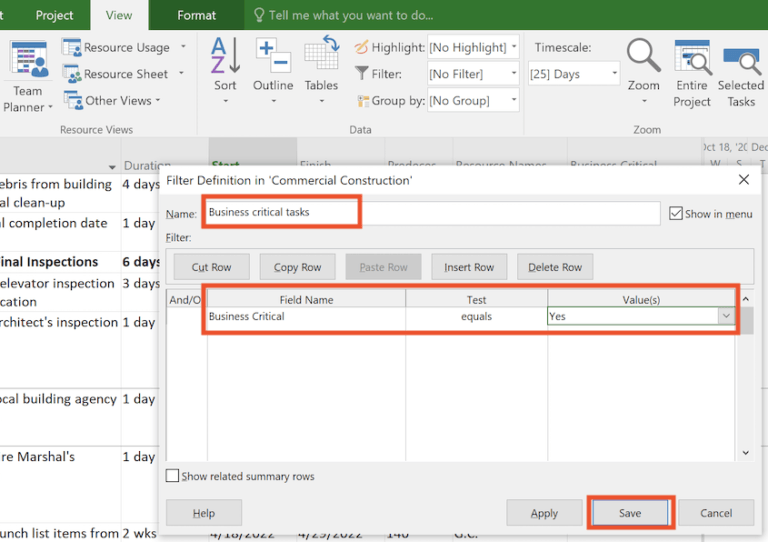Select the architect's inspection task
768x542 pixels.
(x=59, y=322)
